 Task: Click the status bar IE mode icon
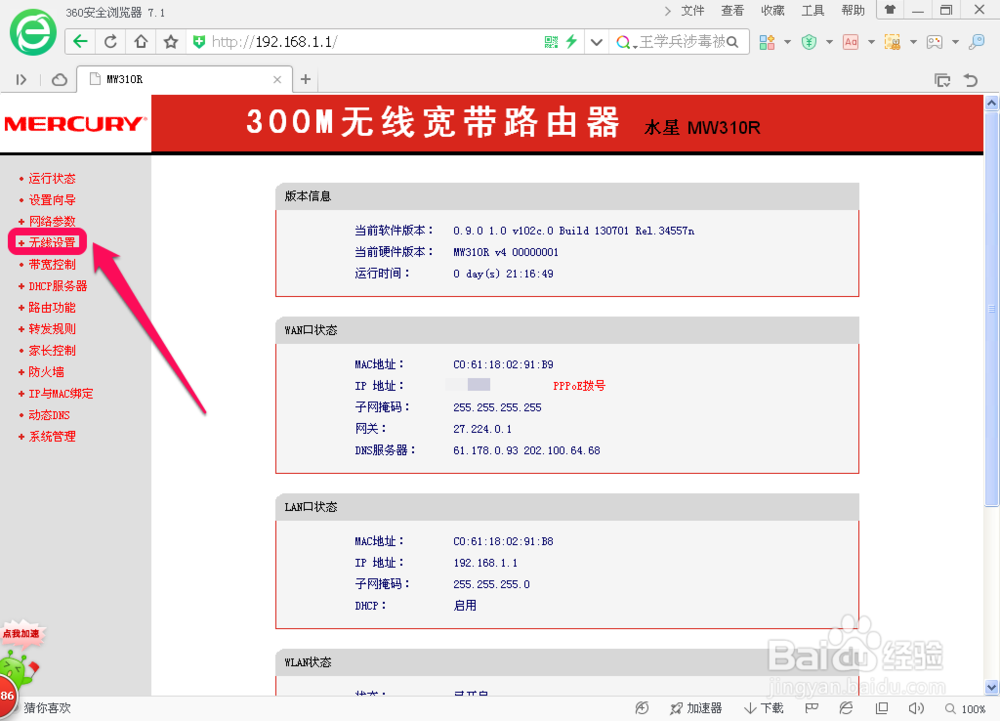point(846,708)
